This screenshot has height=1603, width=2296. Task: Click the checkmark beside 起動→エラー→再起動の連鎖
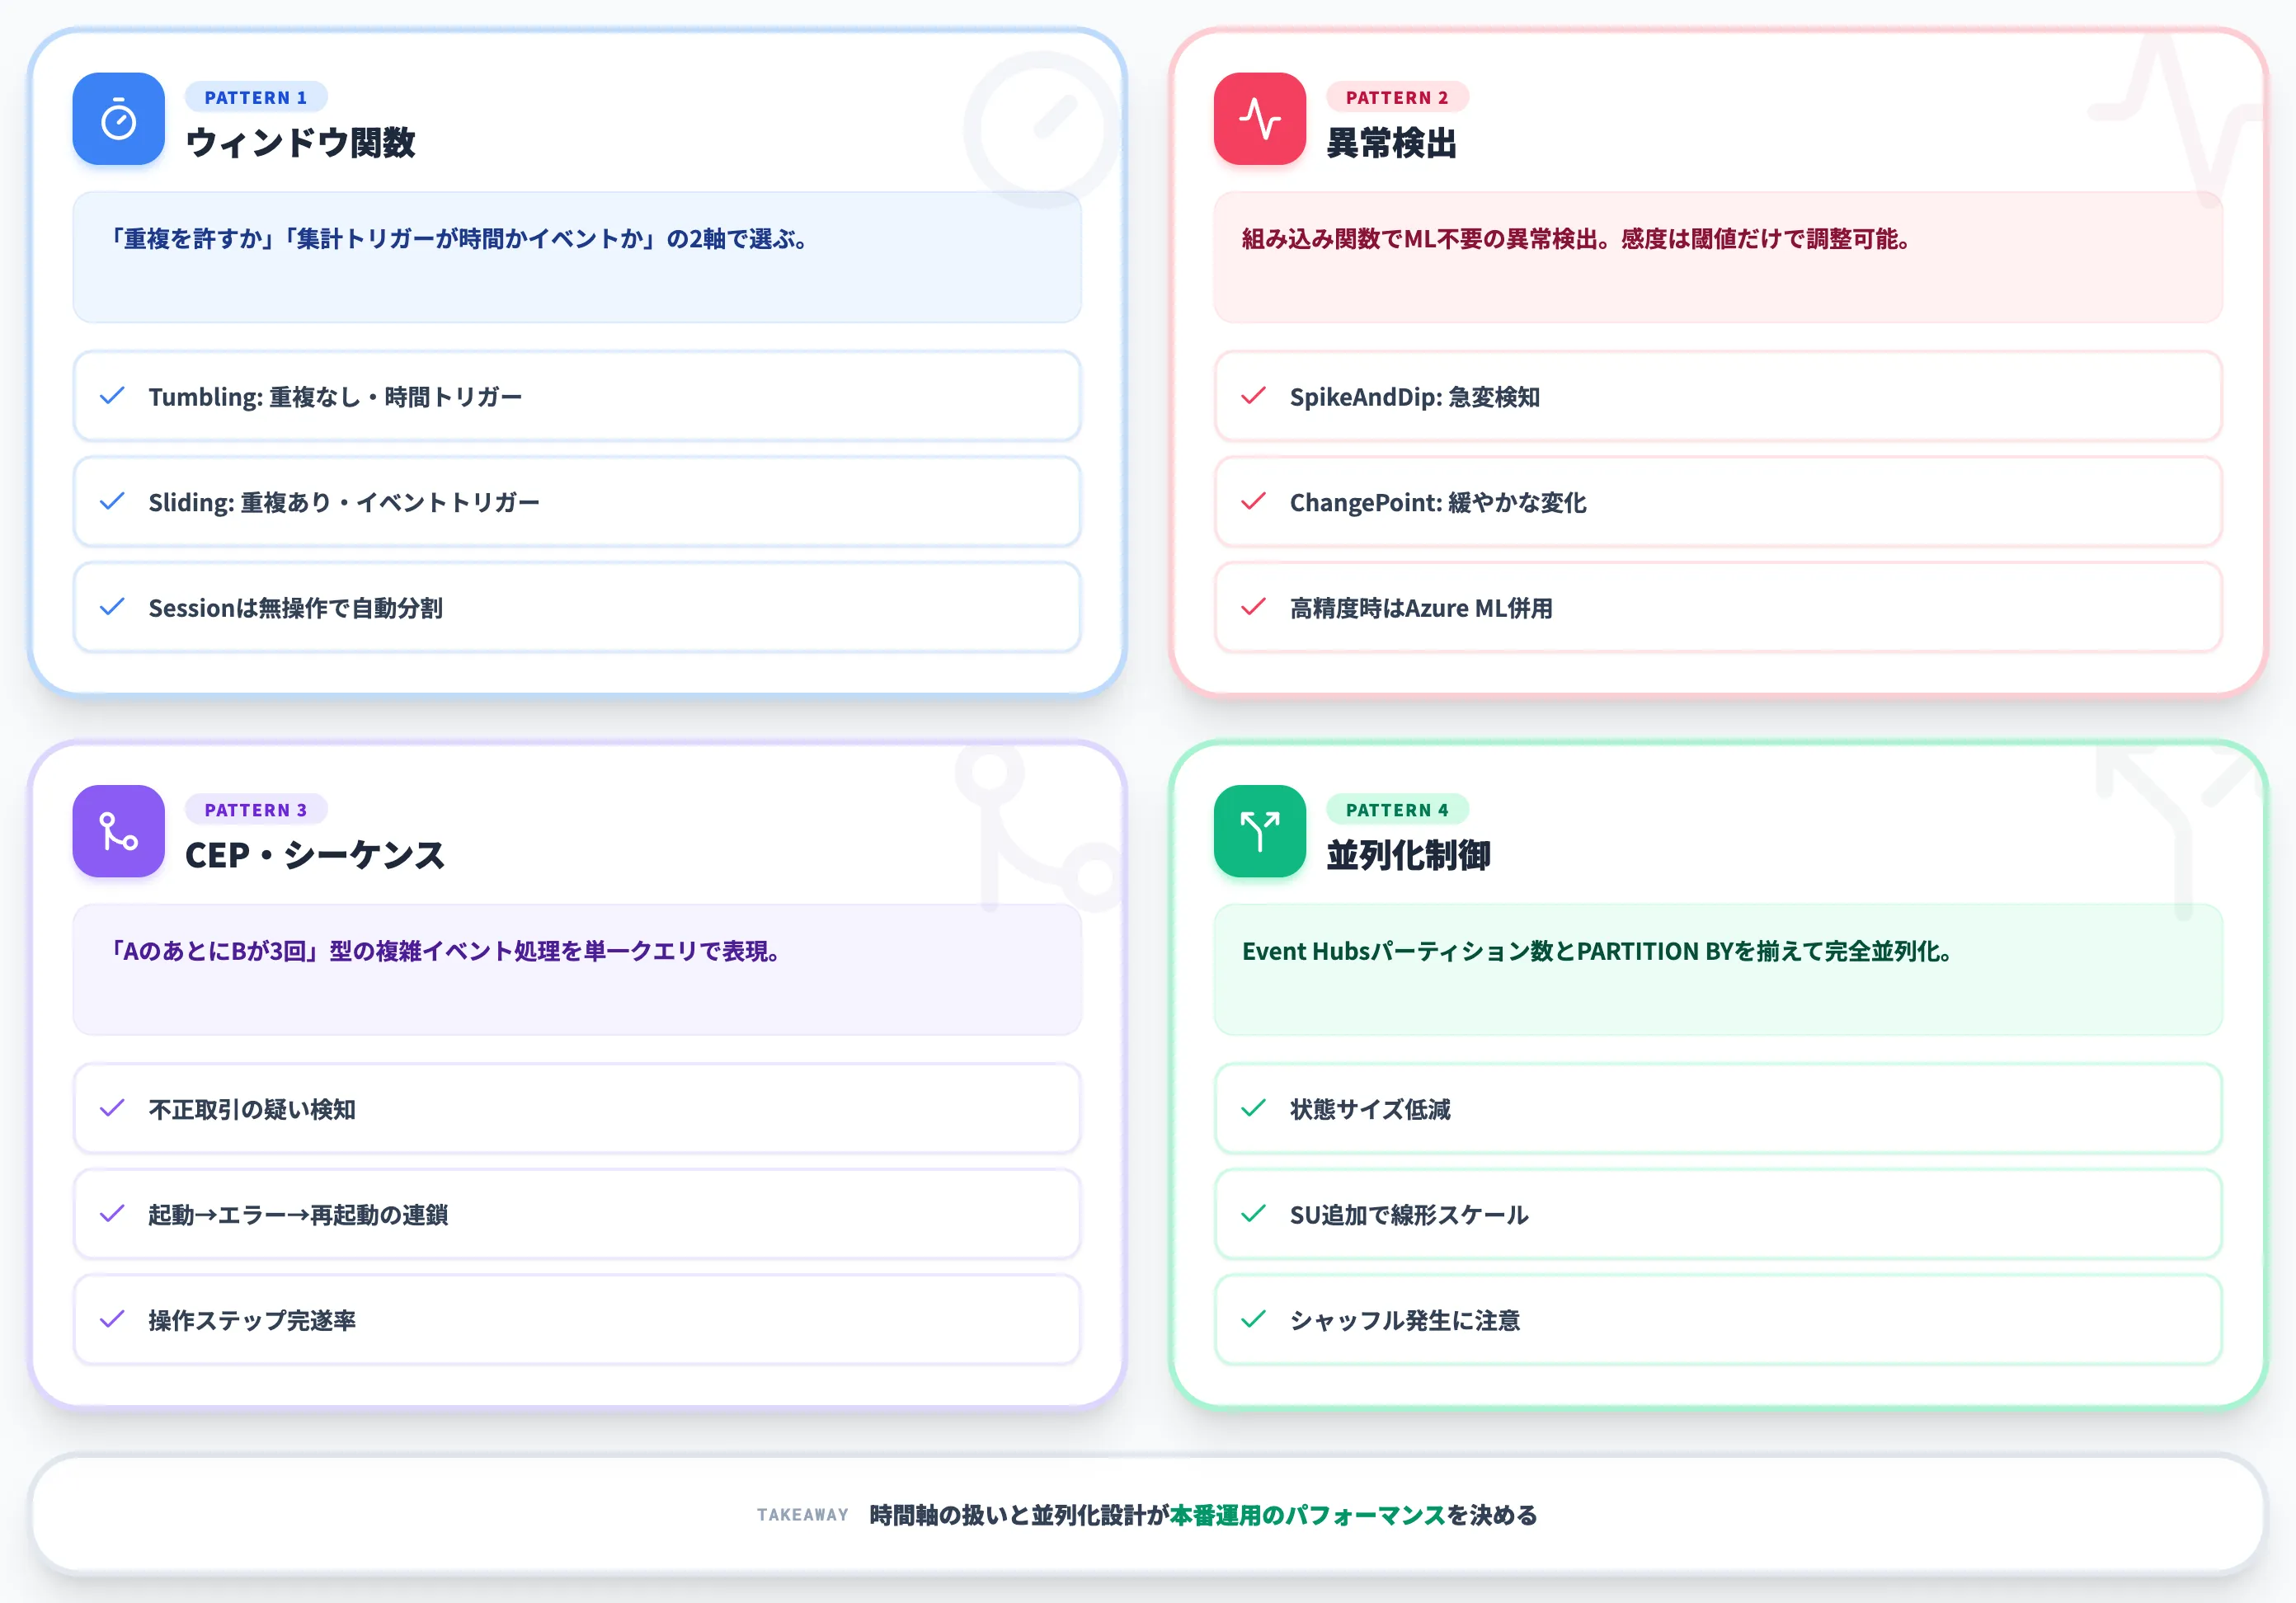pos(113,1214)
